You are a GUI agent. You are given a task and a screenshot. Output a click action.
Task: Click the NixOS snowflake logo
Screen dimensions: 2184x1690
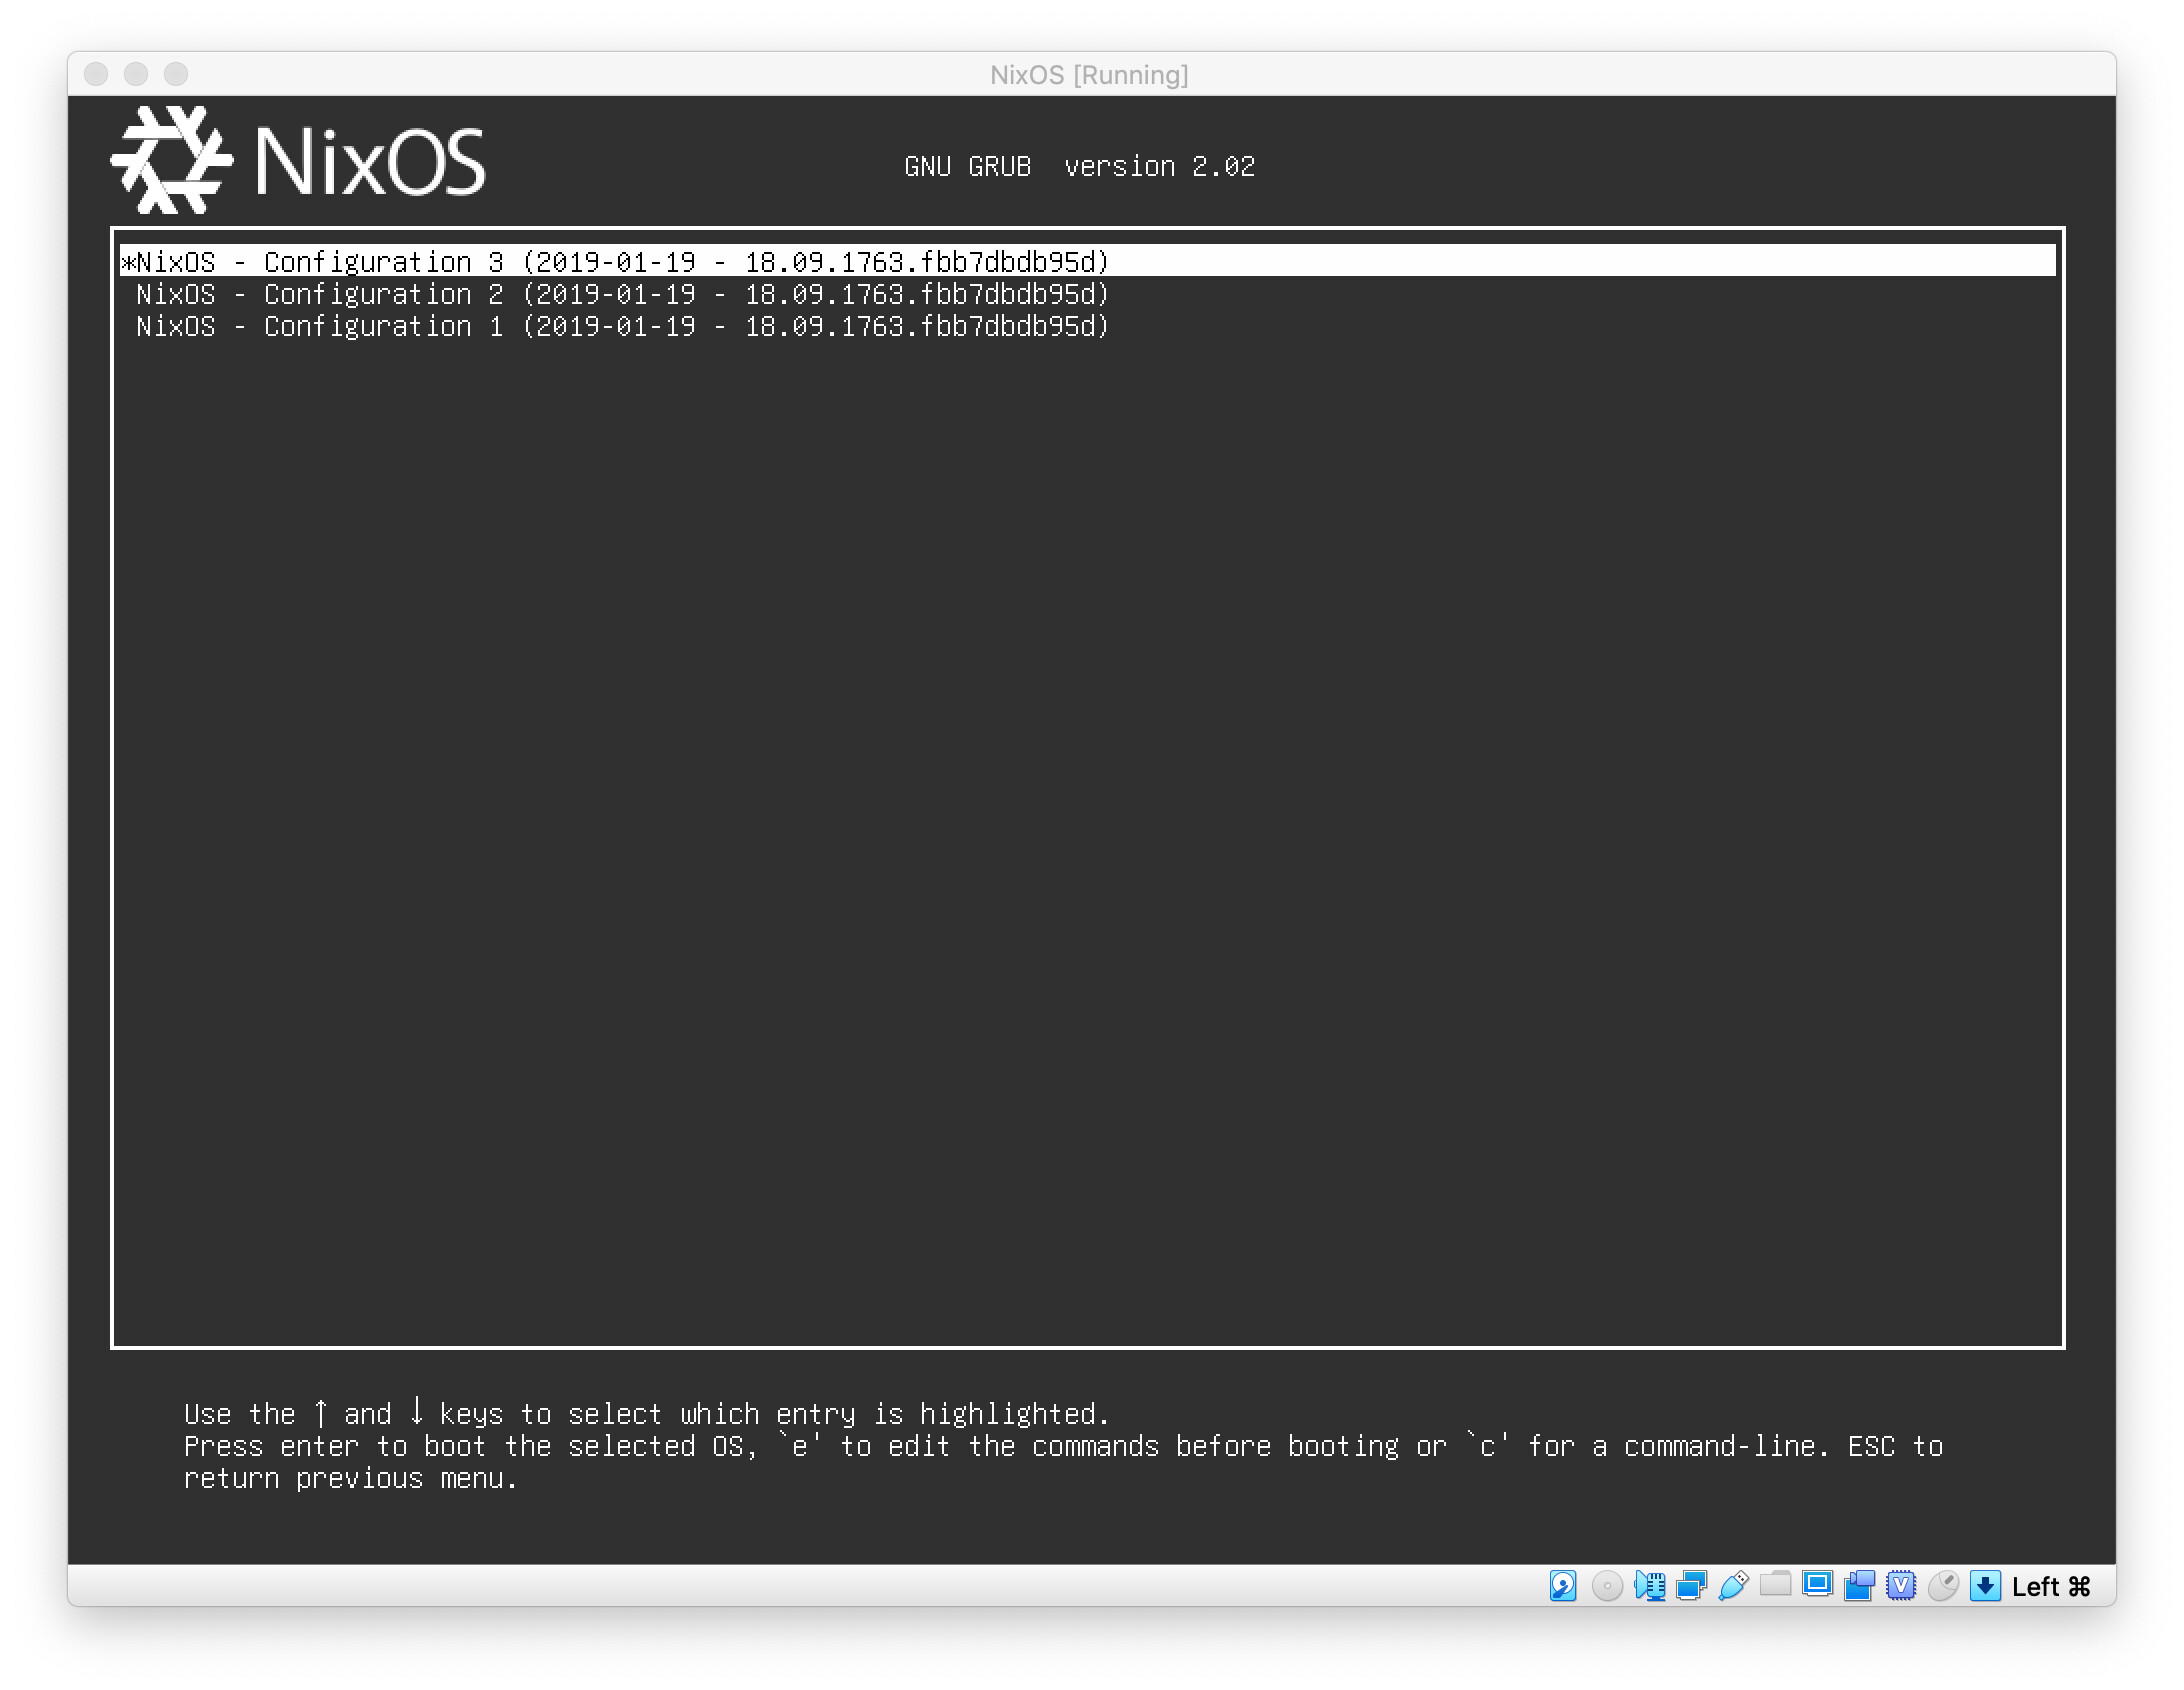click(x=171, y=160)
